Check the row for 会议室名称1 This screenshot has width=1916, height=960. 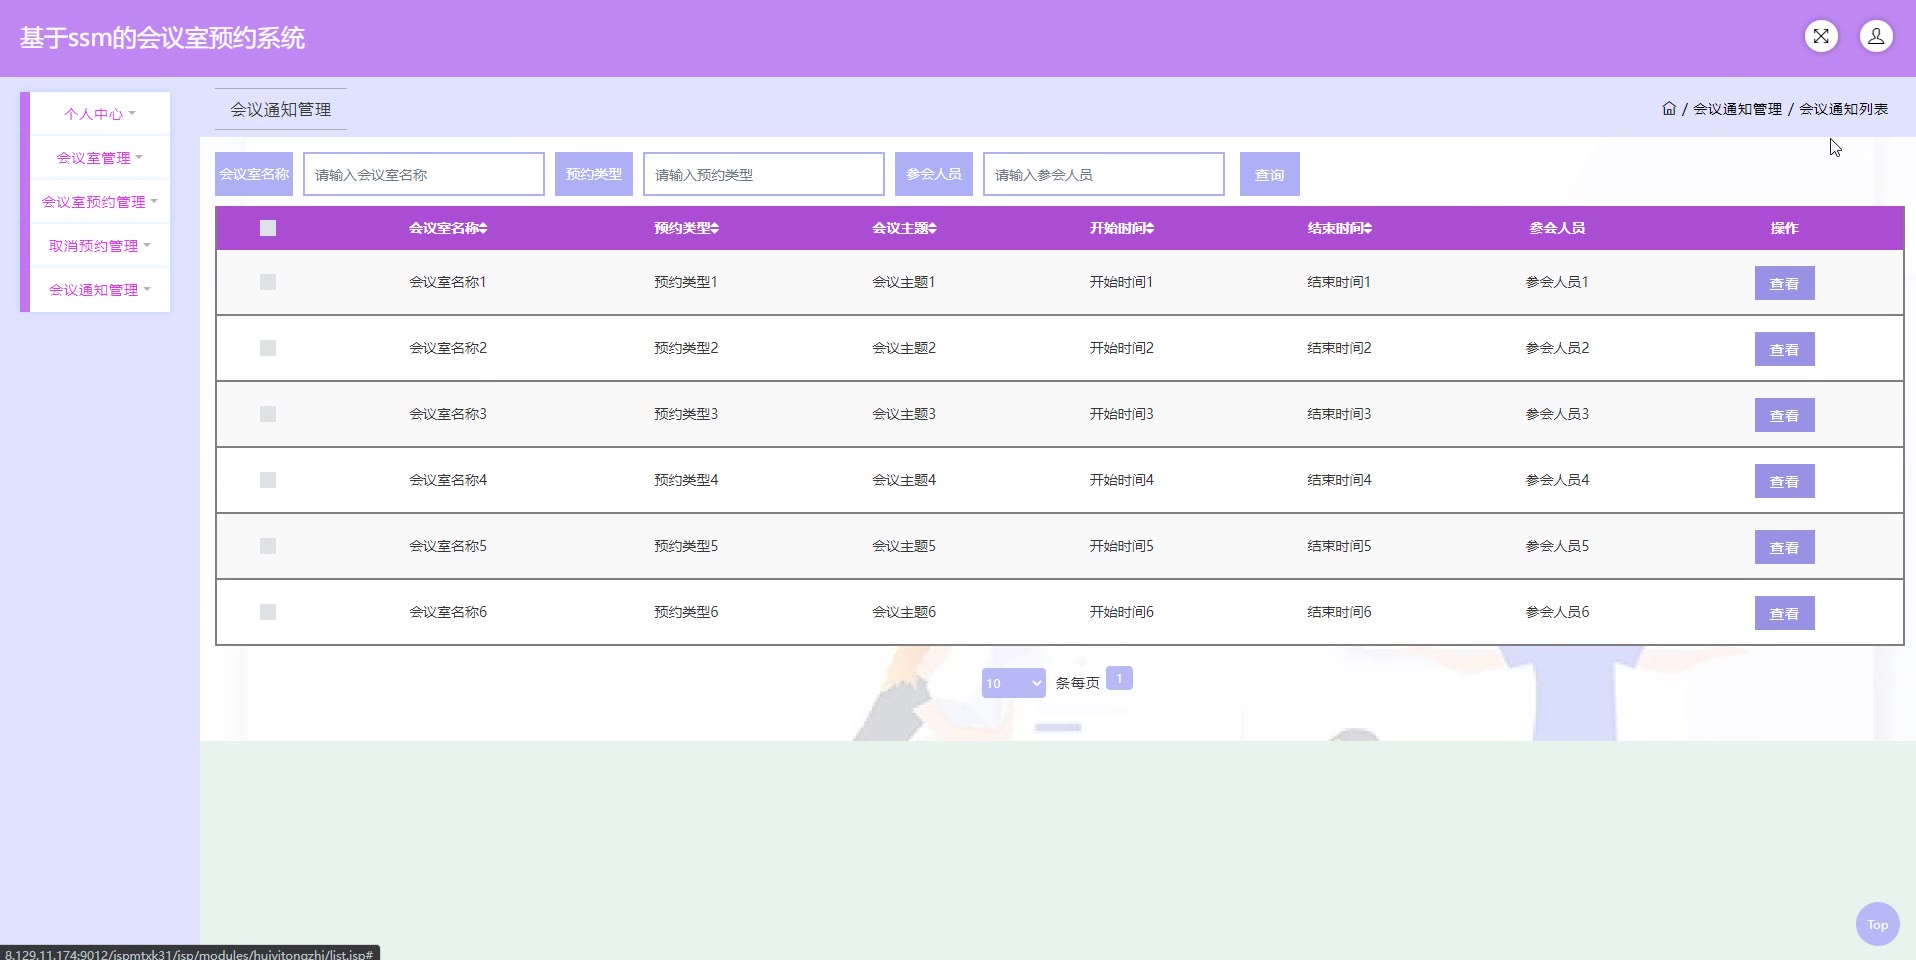(268, 282)
